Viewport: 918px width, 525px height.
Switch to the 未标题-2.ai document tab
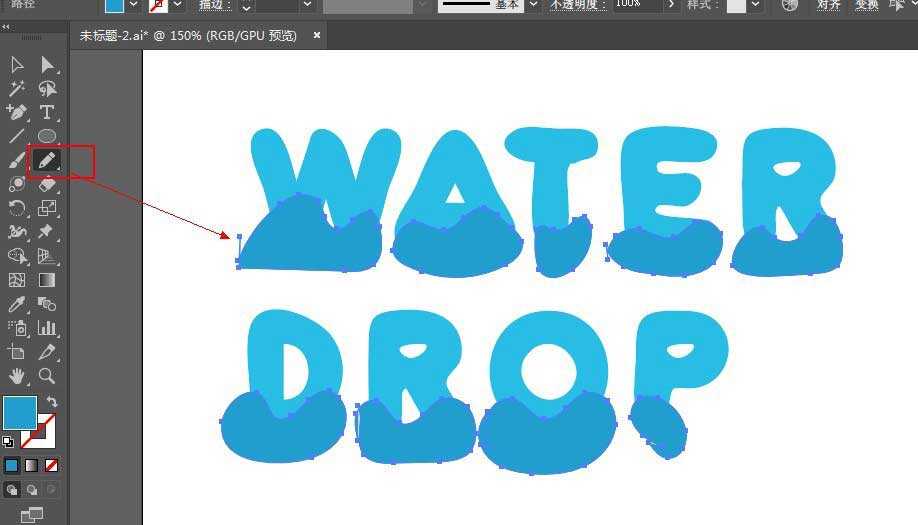[188, 35]
